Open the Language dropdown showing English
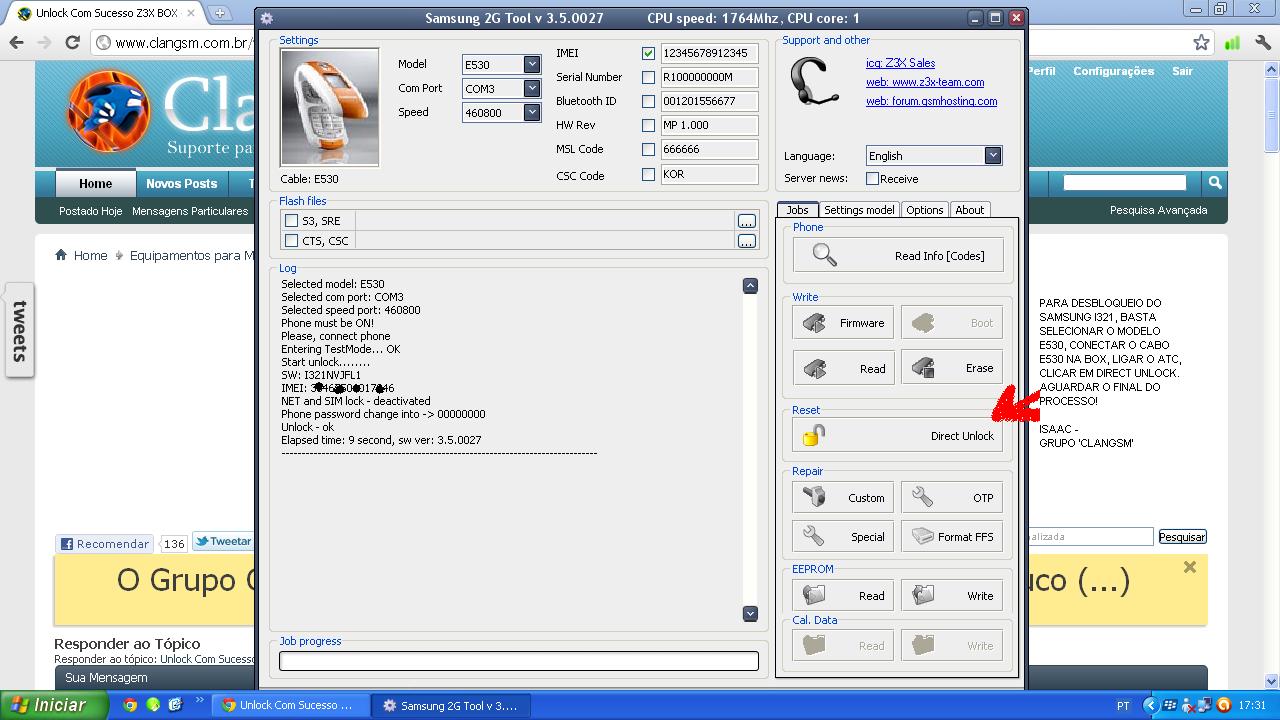 pyautogui.click(x=992, y=155)
